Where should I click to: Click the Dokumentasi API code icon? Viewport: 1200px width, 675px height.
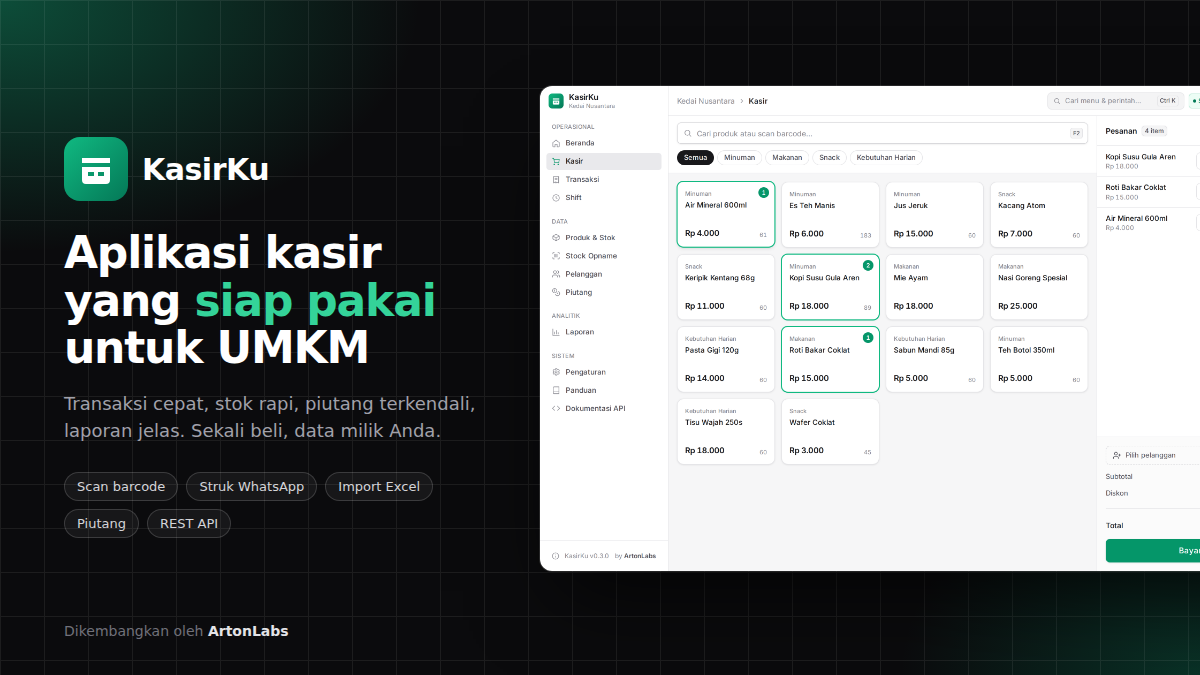pyautogui.click(x=556, y=408)
